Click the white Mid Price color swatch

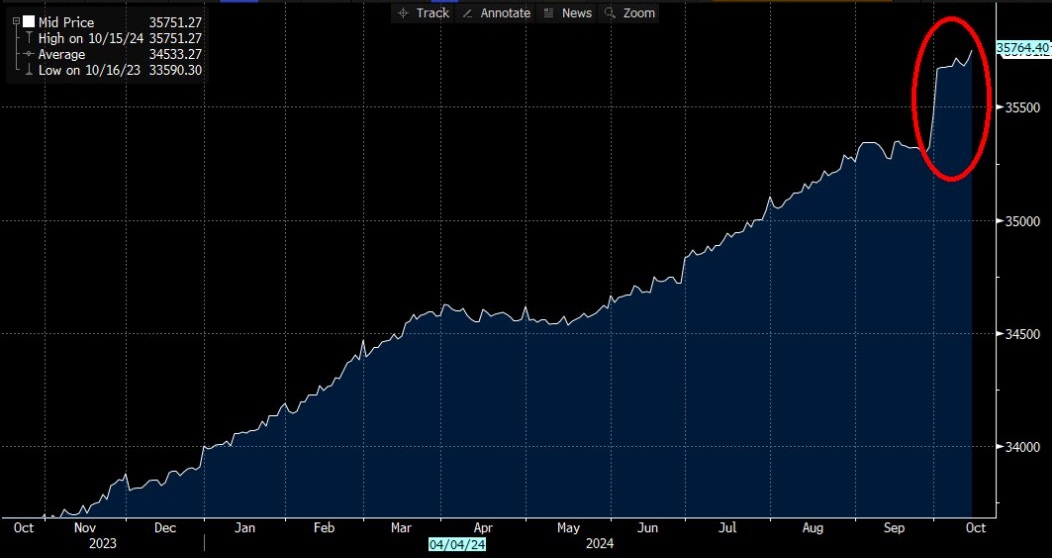28,22
